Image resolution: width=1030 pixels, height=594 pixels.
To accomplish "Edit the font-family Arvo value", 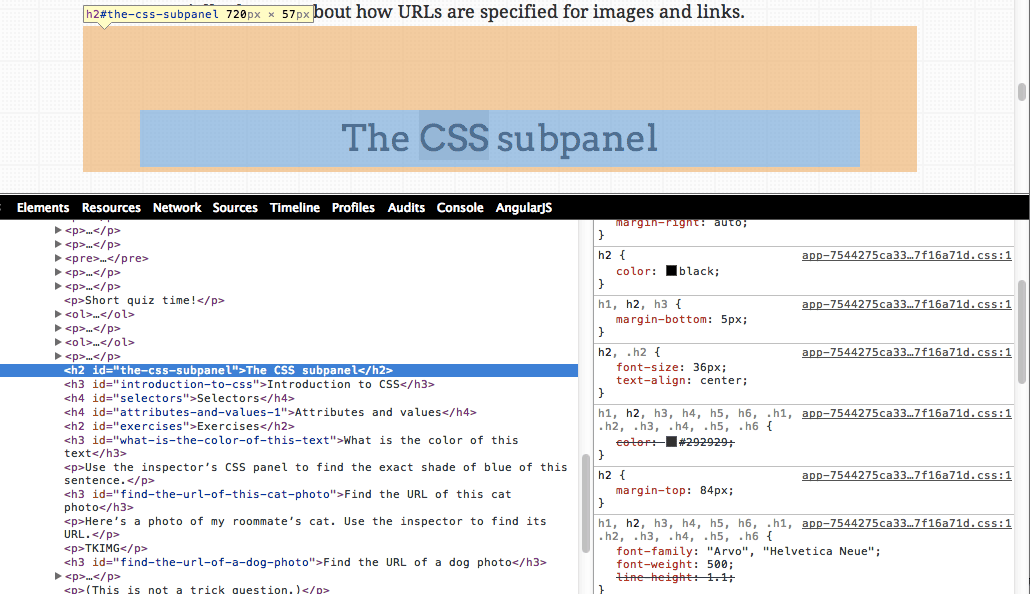I will (790, 551).
